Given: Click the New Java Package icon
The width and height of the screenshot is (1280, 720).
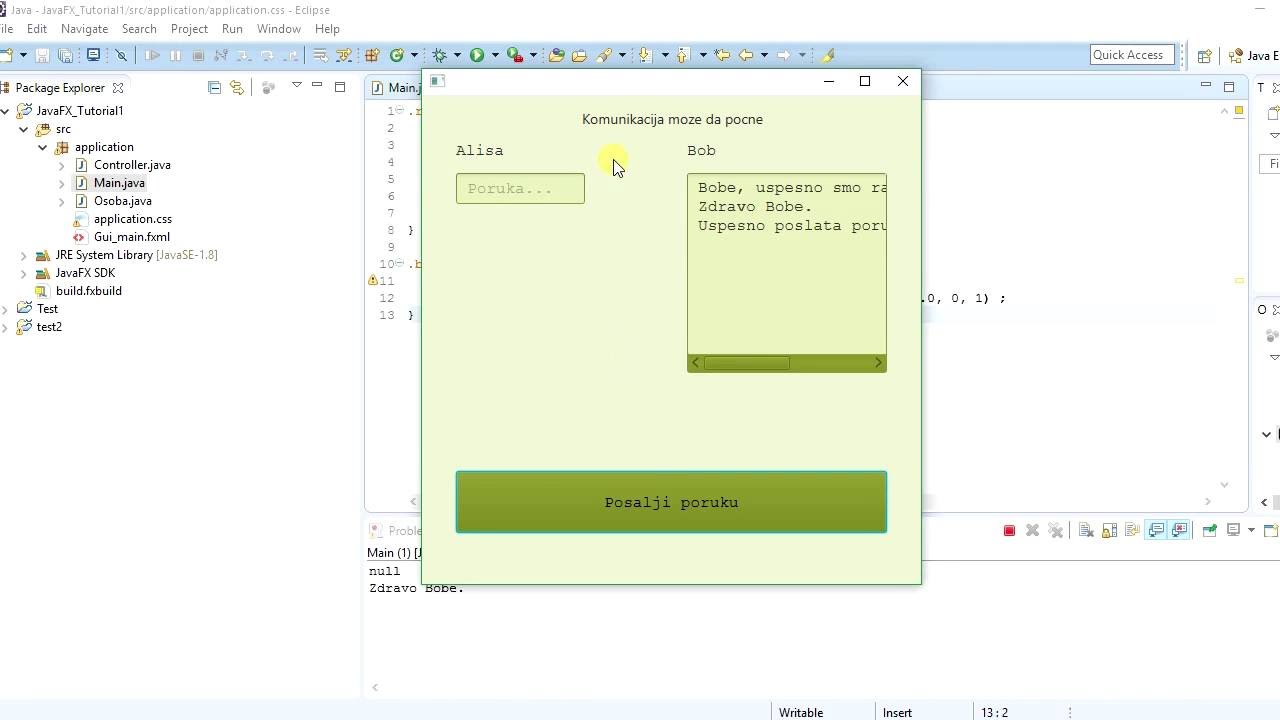Looking at the screenshot, I should pos(372,55).
